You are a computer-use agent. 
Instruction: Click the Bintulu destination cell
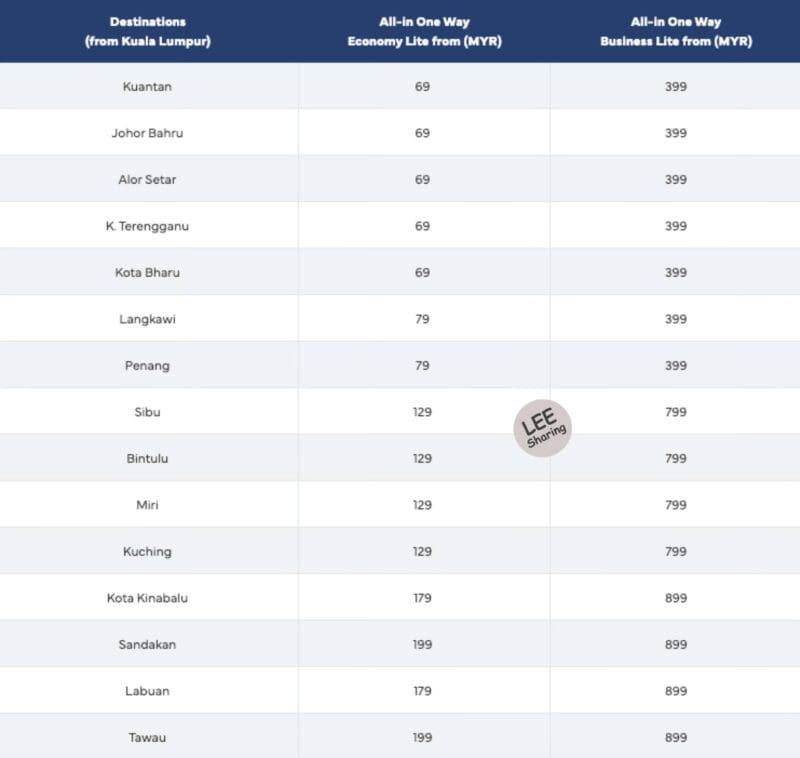click(x=147, y=459)
